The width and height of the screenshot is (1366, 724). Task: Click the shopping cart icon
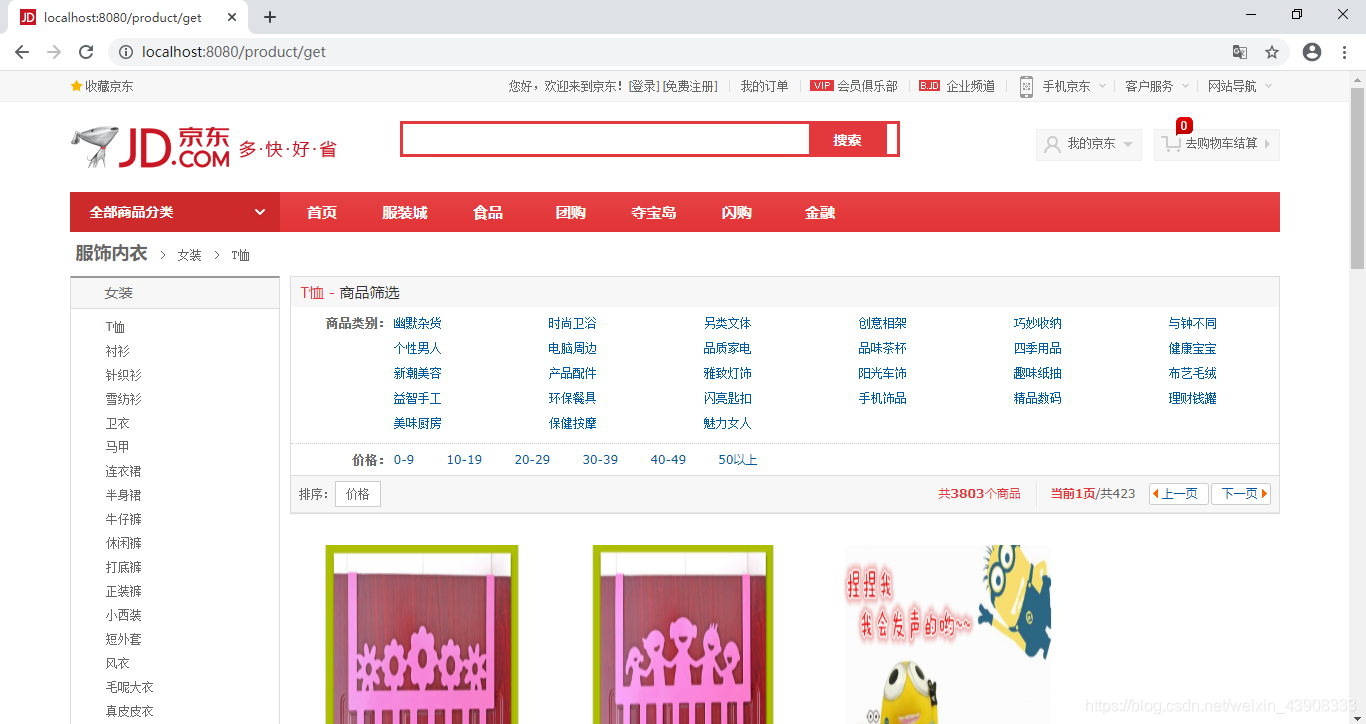pos(1171,144)
